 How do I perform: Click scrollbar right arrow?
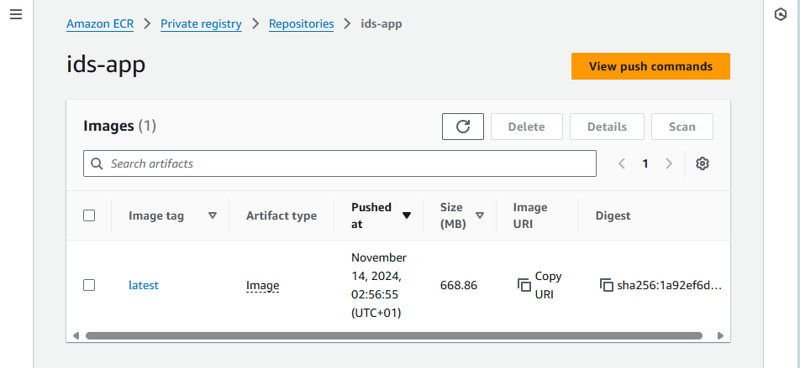click(x=720, y=336)
